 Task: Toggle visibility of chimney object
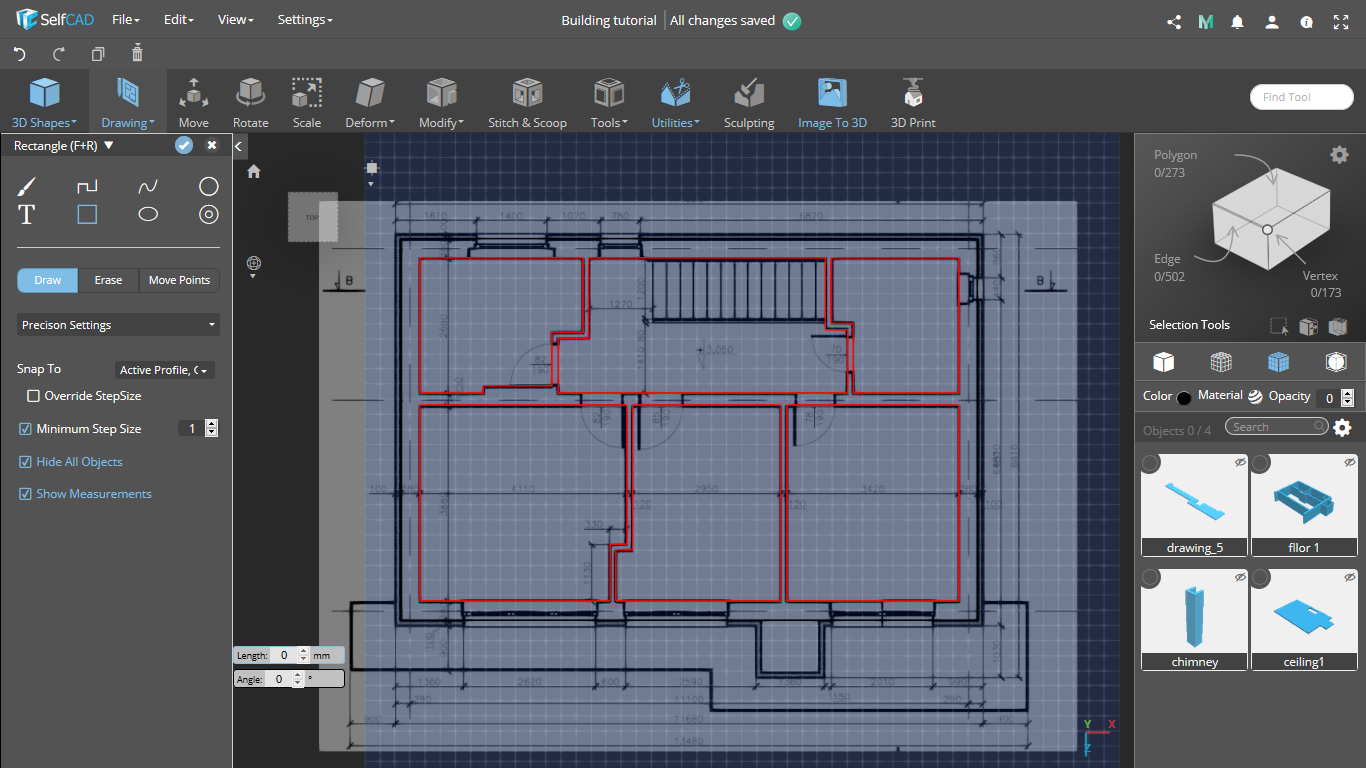point(1240,577)
